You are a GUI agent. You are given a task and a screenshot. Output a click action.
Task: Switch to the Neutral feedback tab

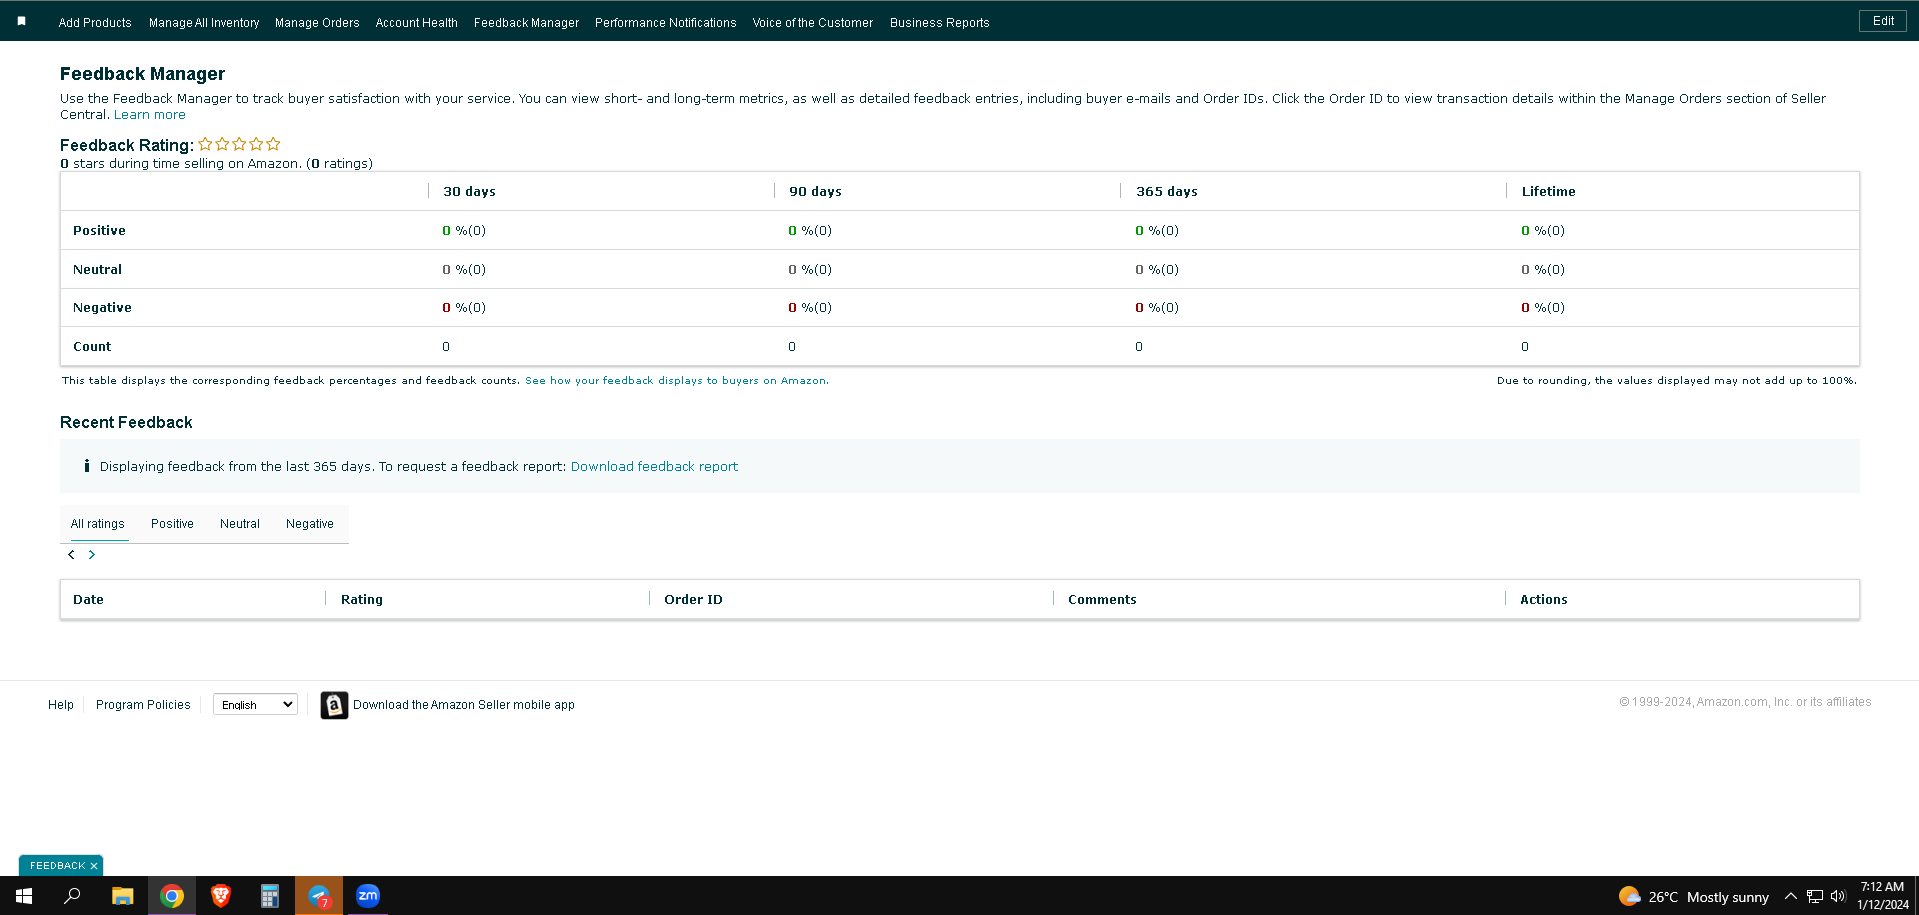(240, 524)
